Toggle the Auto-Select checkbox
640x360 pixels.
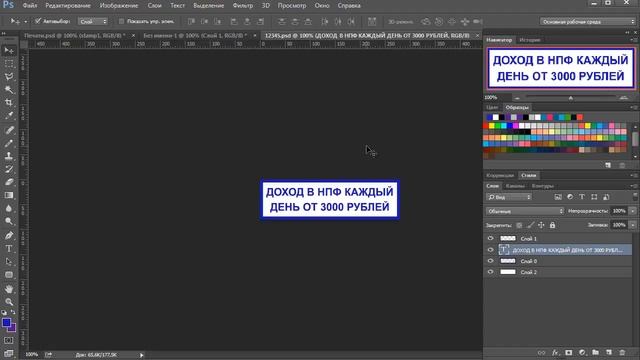point(38,21)
